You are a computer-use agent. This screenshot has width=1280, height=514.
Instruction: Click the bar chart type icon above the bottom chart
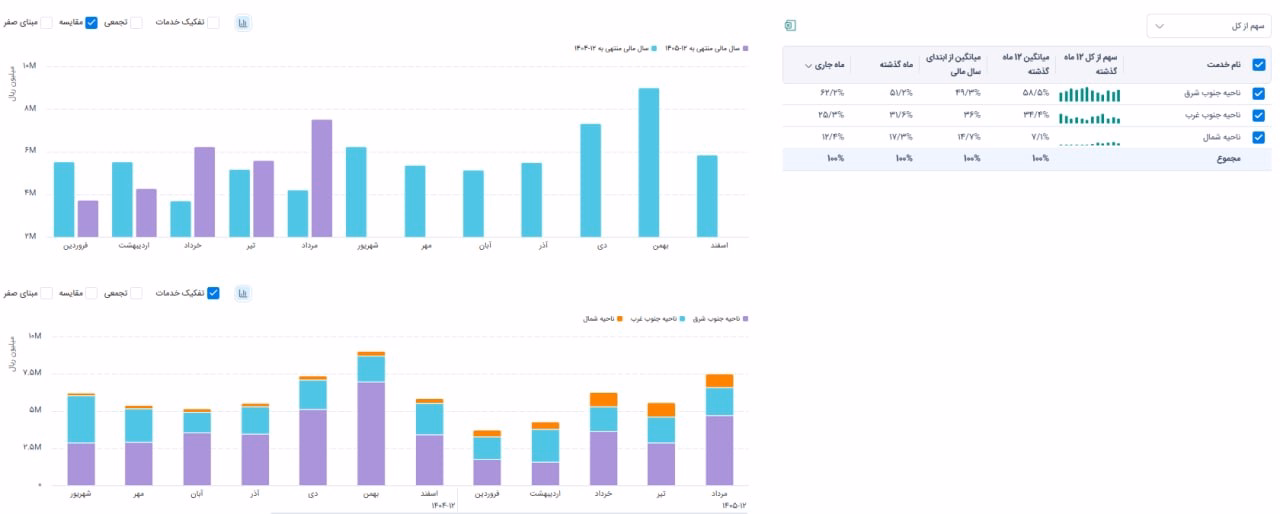coord(243,293)
